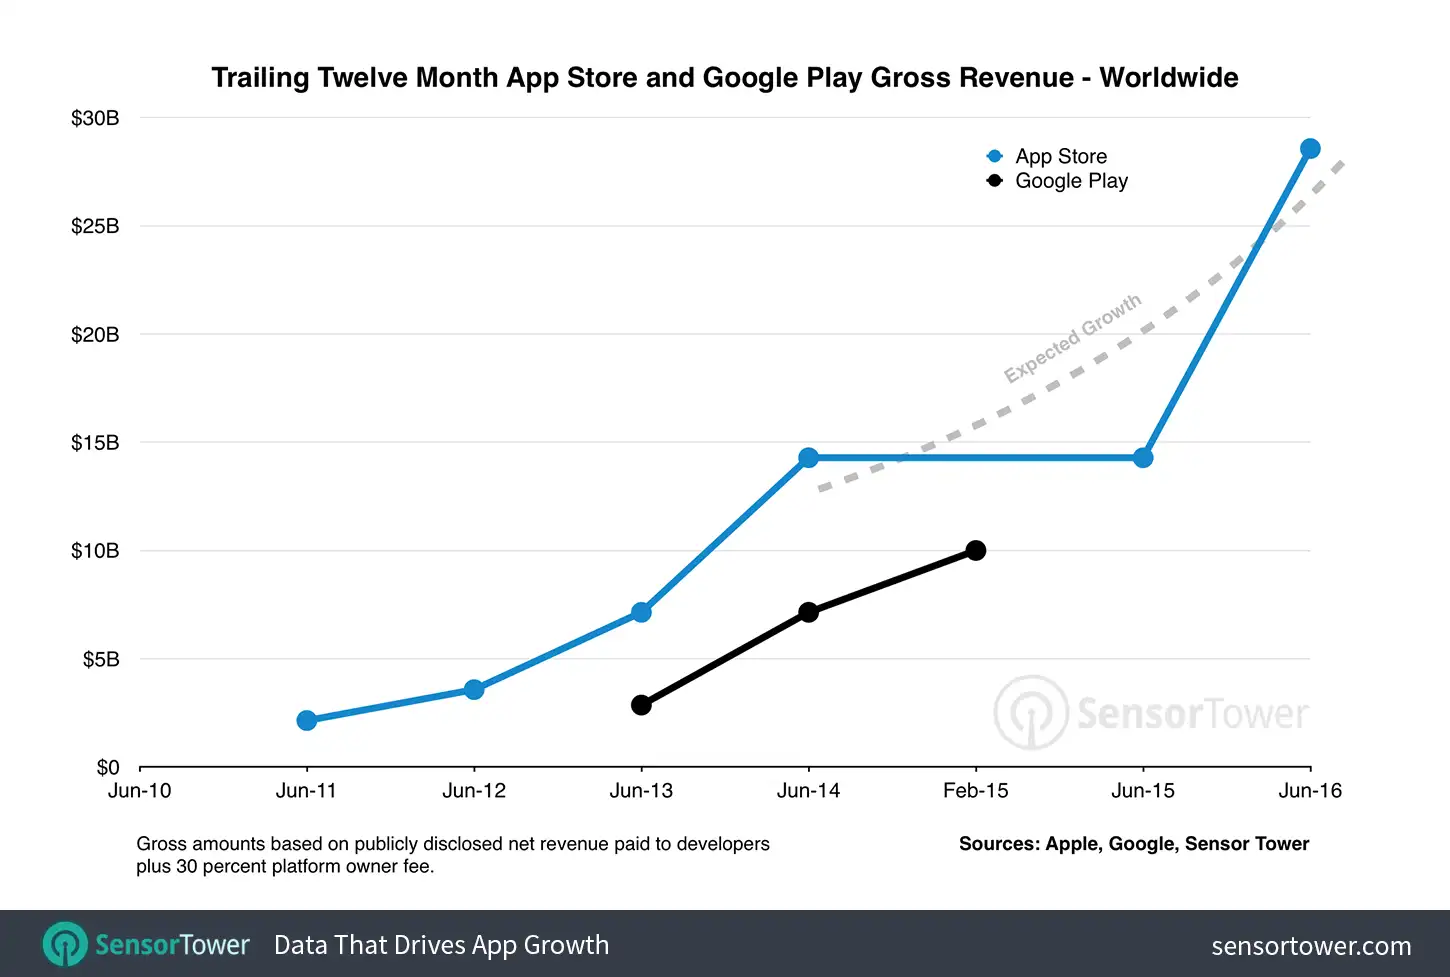
Task: Click the Jun-14 App Store data point
Action: click(x=808, y=457)
